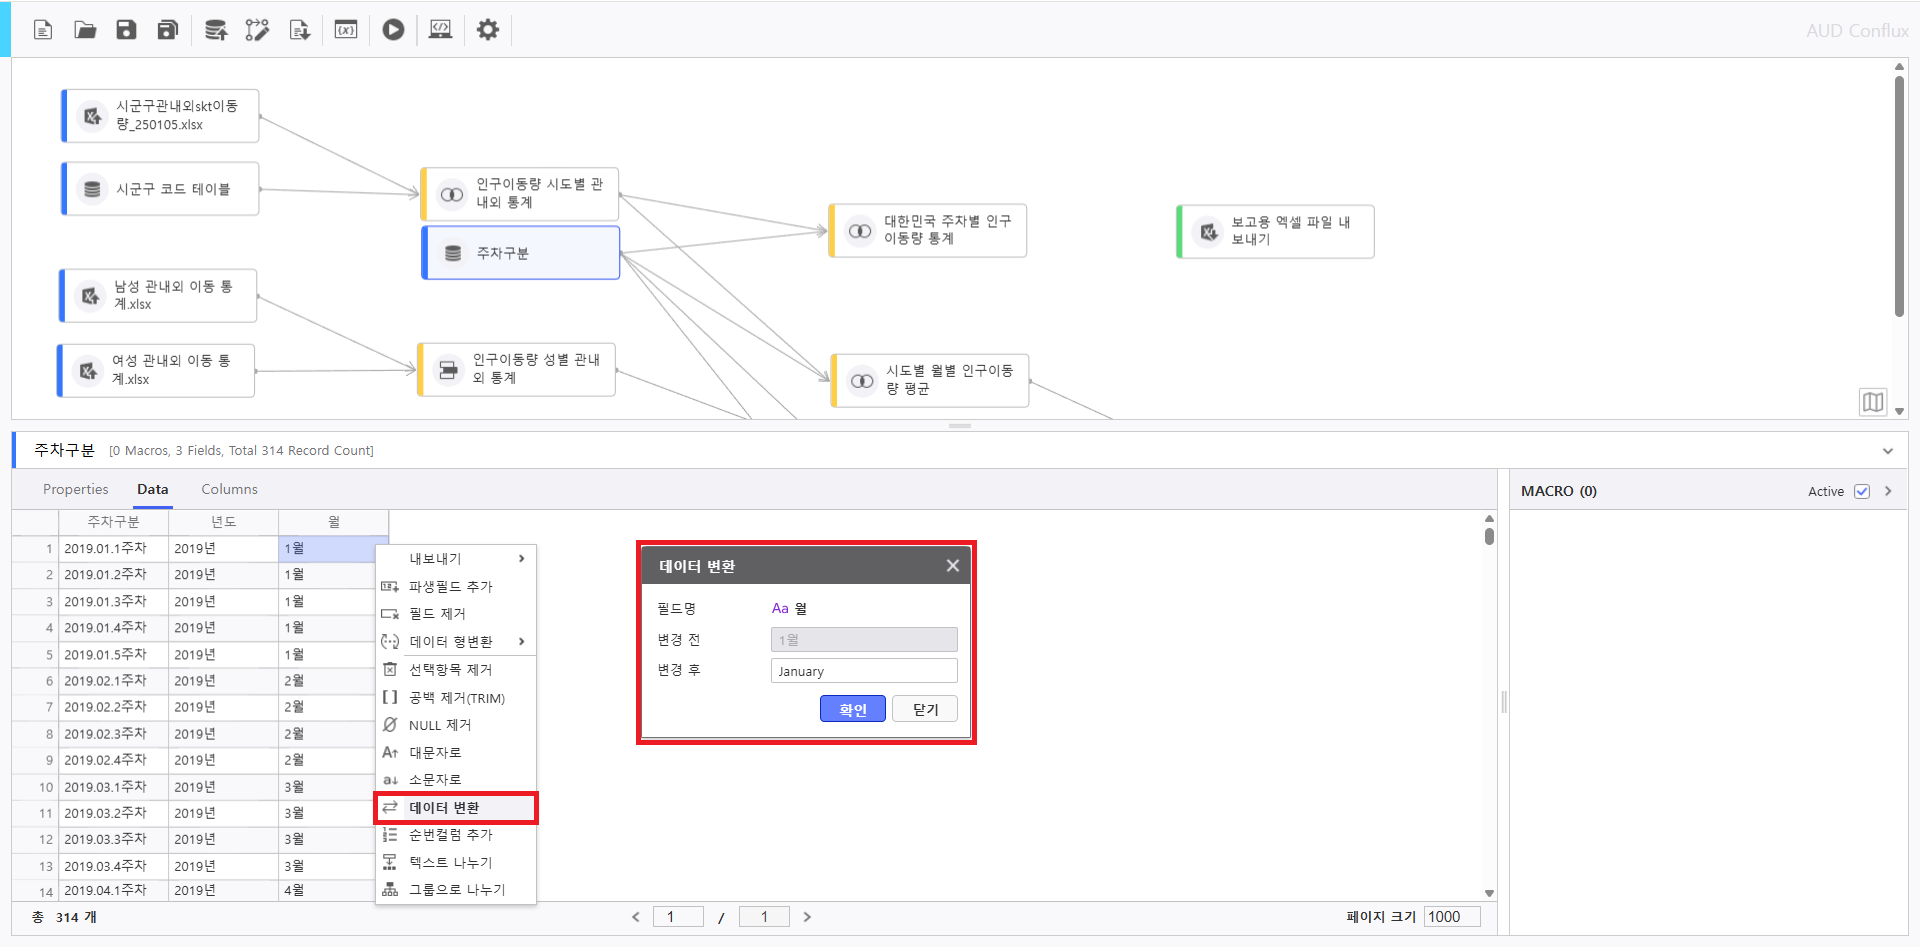Toggle the MACRO Active checkbox
Viewport: 1920px width, 947px height.
[1862, 491]
